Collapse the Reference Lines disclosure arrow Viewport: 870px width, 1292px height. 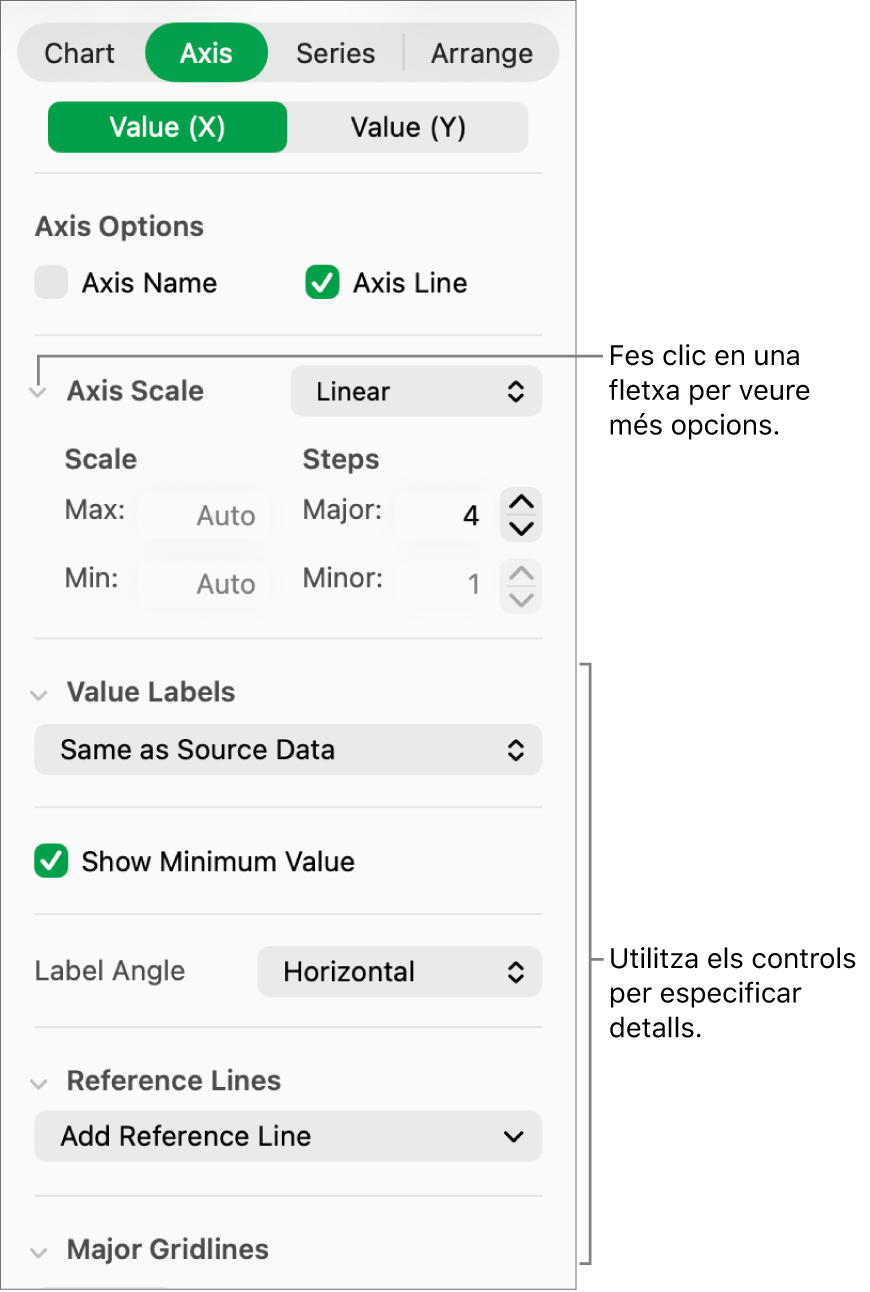(39, 1083)
